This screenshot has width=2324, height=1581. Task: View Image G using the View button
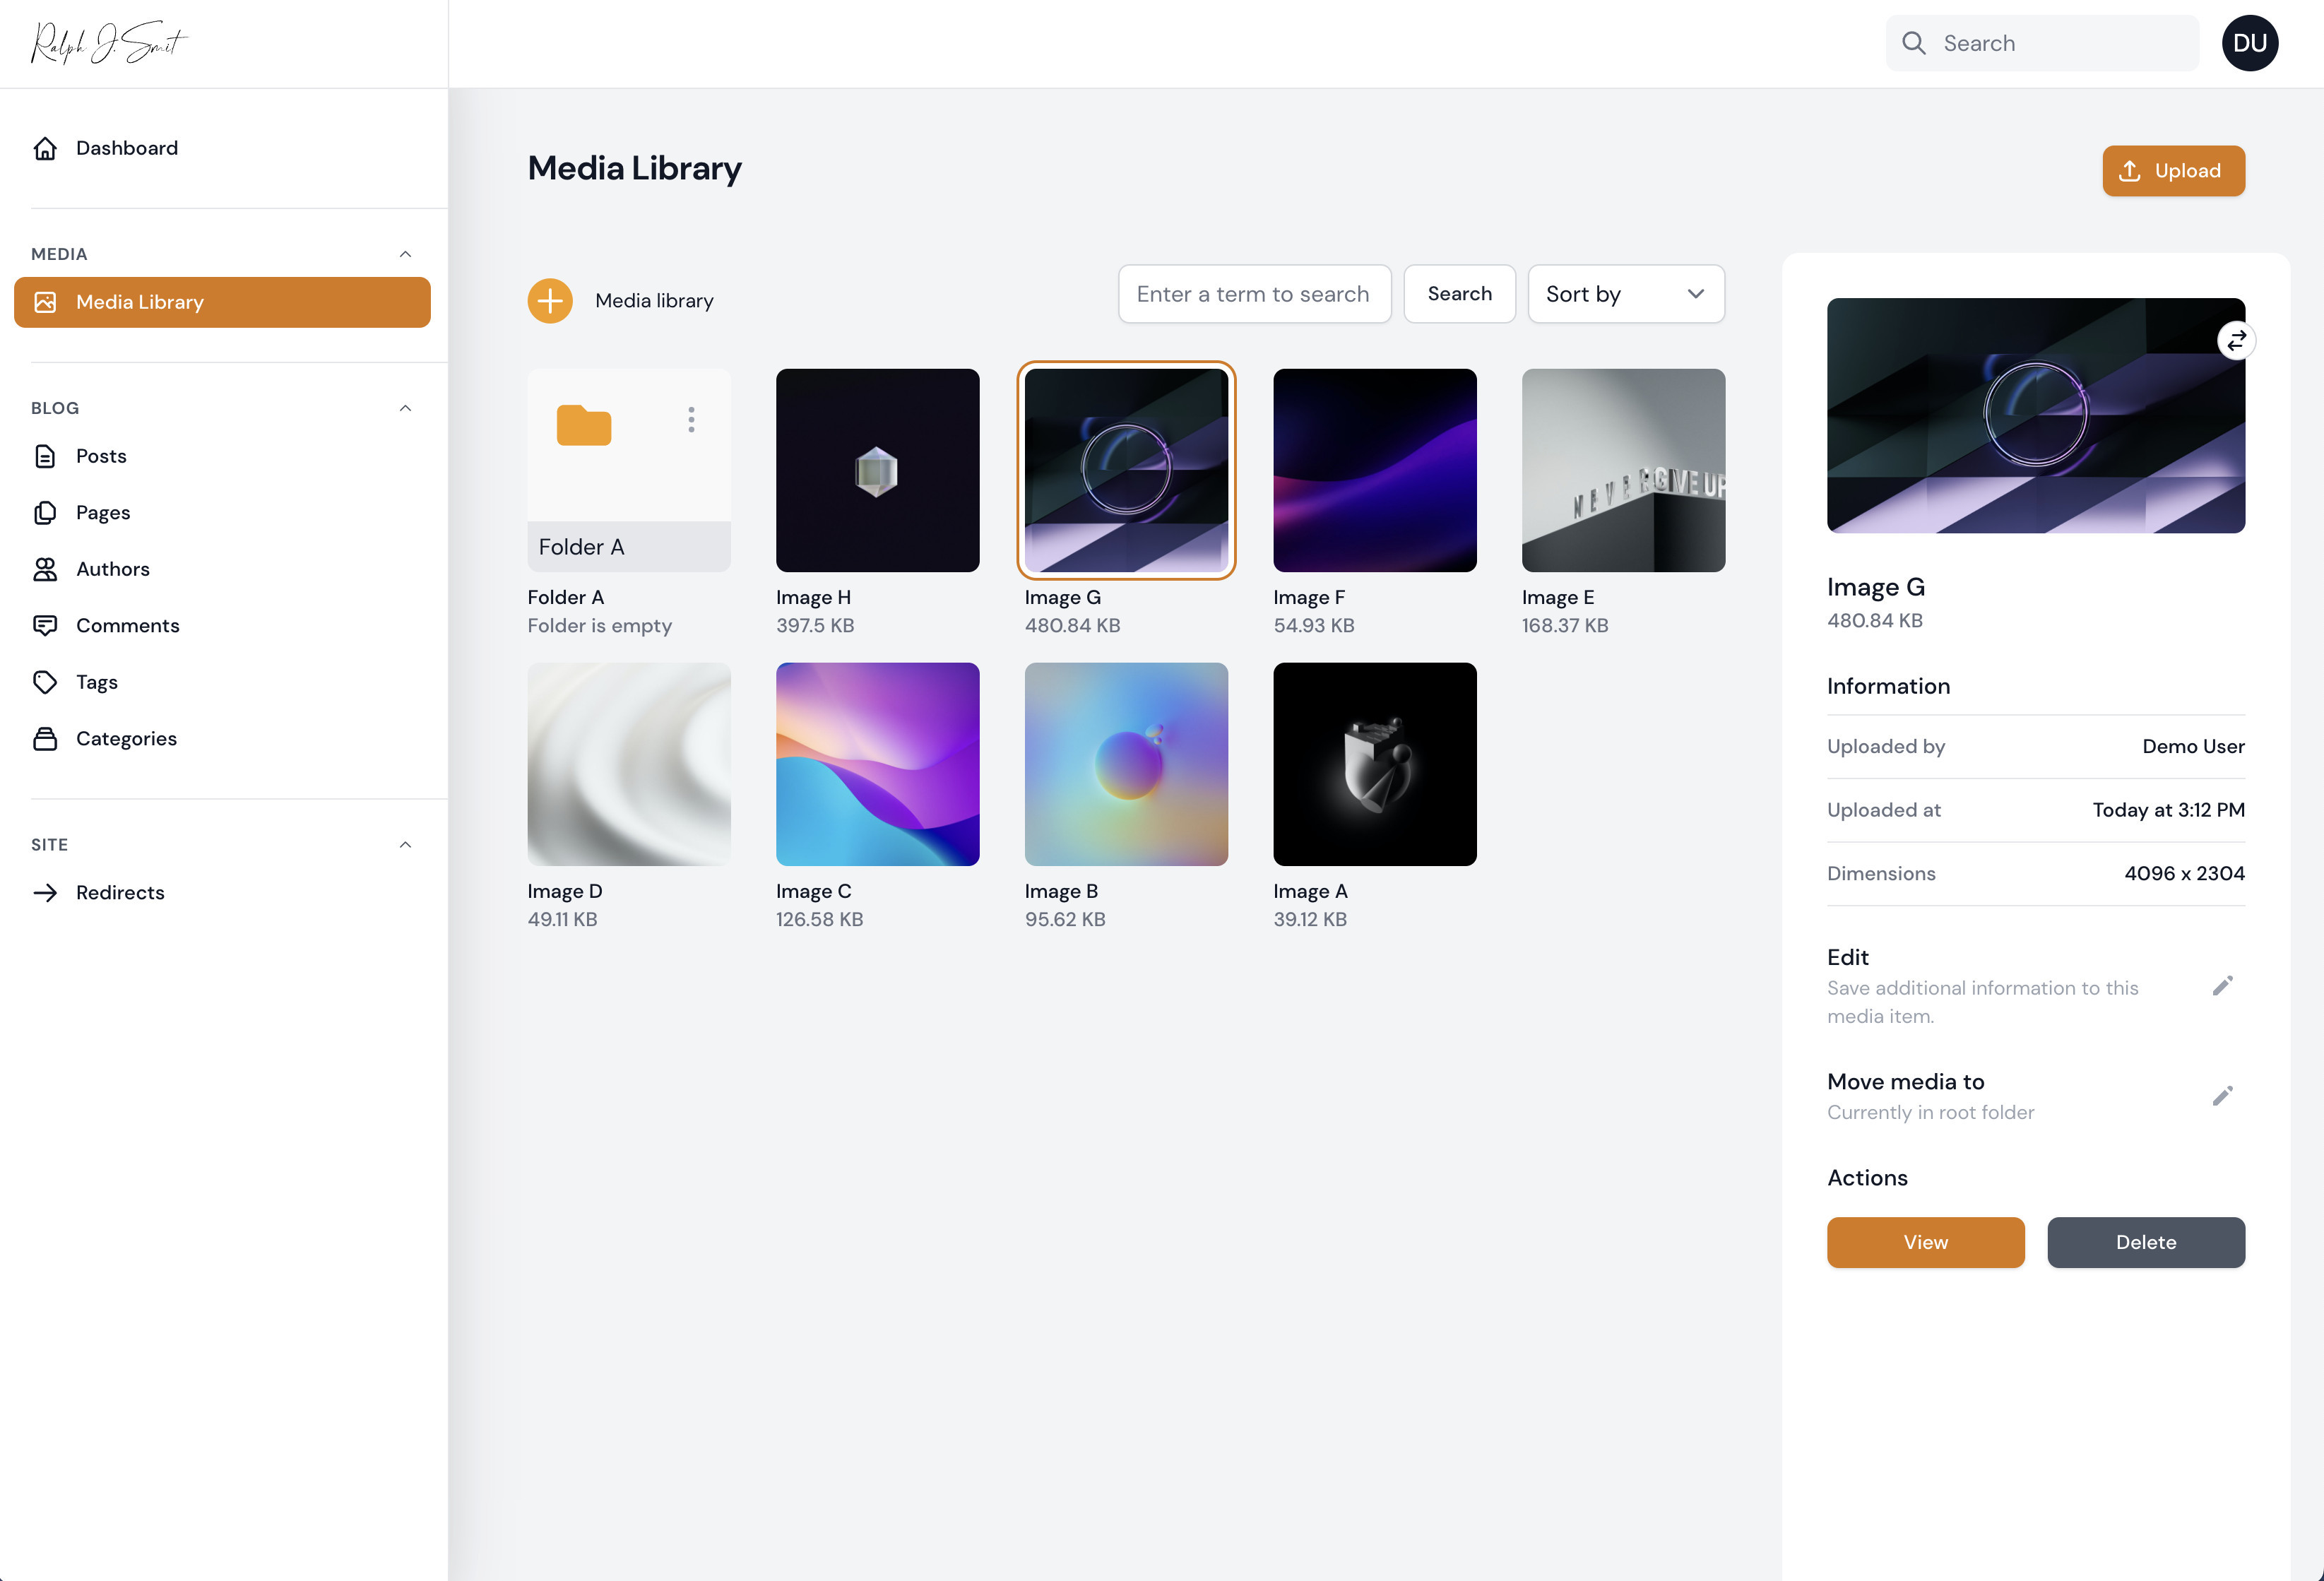[x=1925, y=1242]
